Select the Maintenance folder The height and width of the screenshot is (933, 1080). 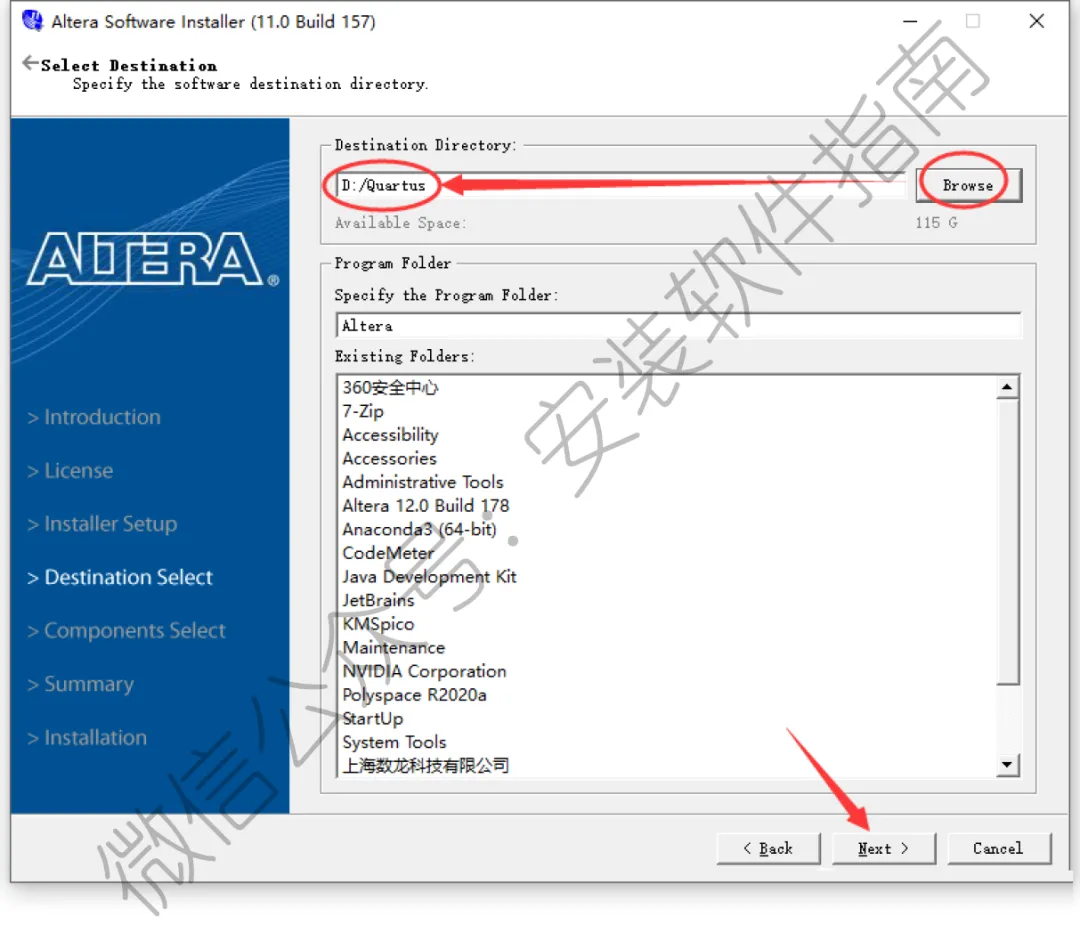(393, 647)
